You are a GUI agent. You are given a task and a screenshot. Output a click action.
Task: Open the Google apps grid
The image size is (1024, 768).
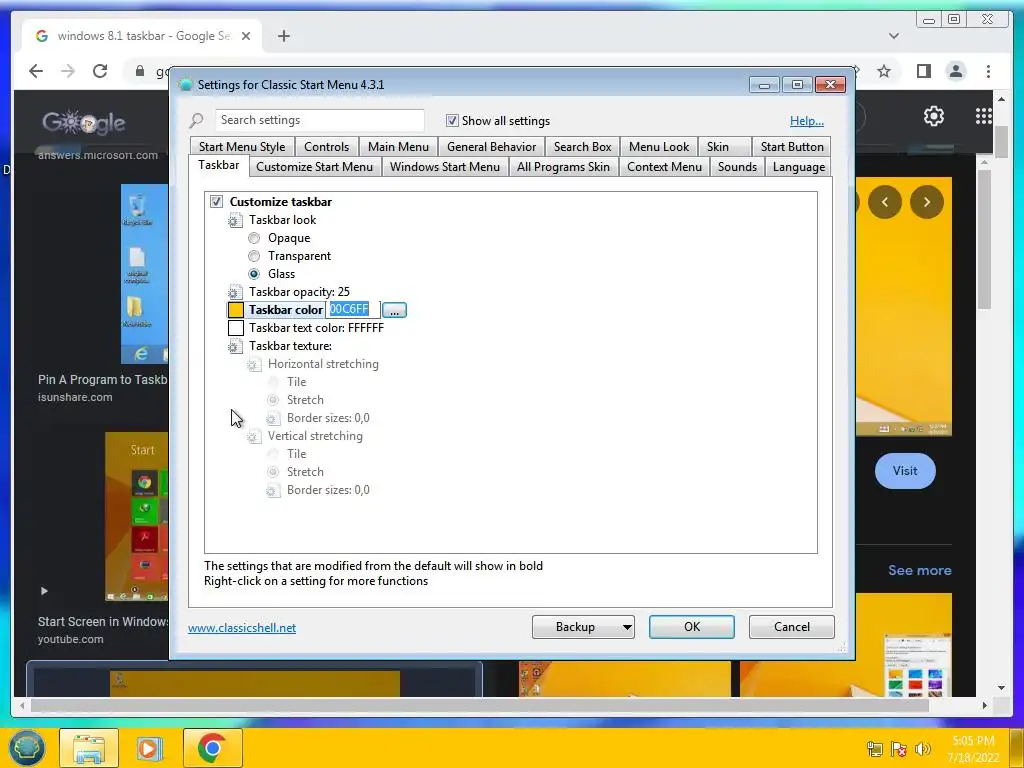(x=984, y=116)
